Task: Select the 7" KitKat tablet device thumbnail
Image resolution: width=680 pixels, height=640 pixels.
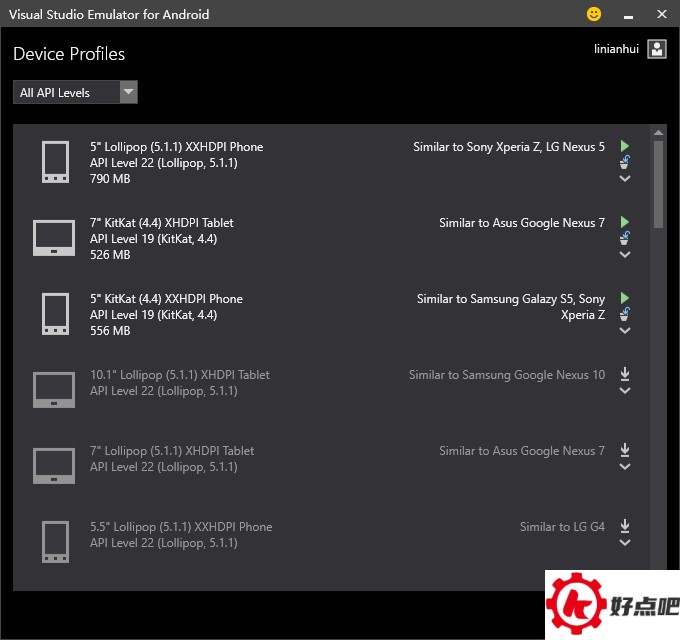Action: click(x=54, y=238)
